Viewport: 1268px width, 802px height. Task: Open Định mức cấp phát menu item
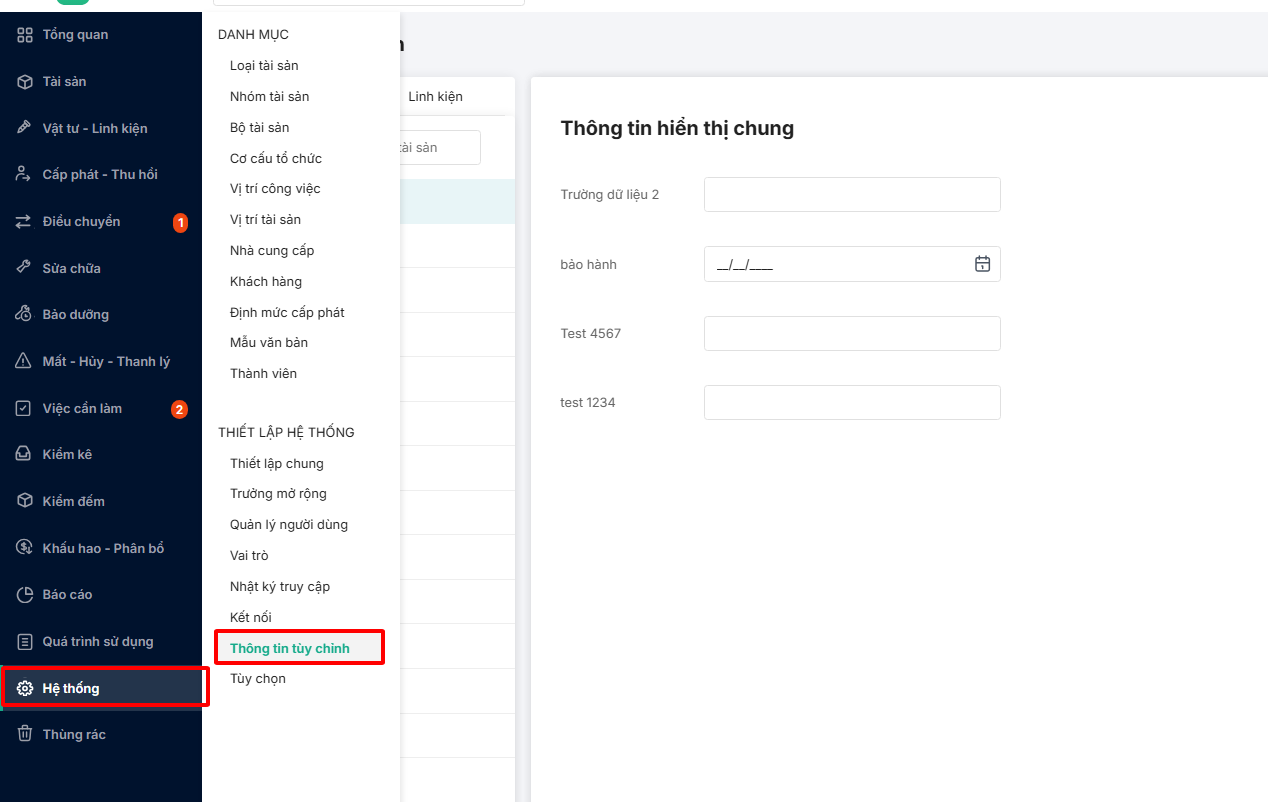tap(287, 312)
